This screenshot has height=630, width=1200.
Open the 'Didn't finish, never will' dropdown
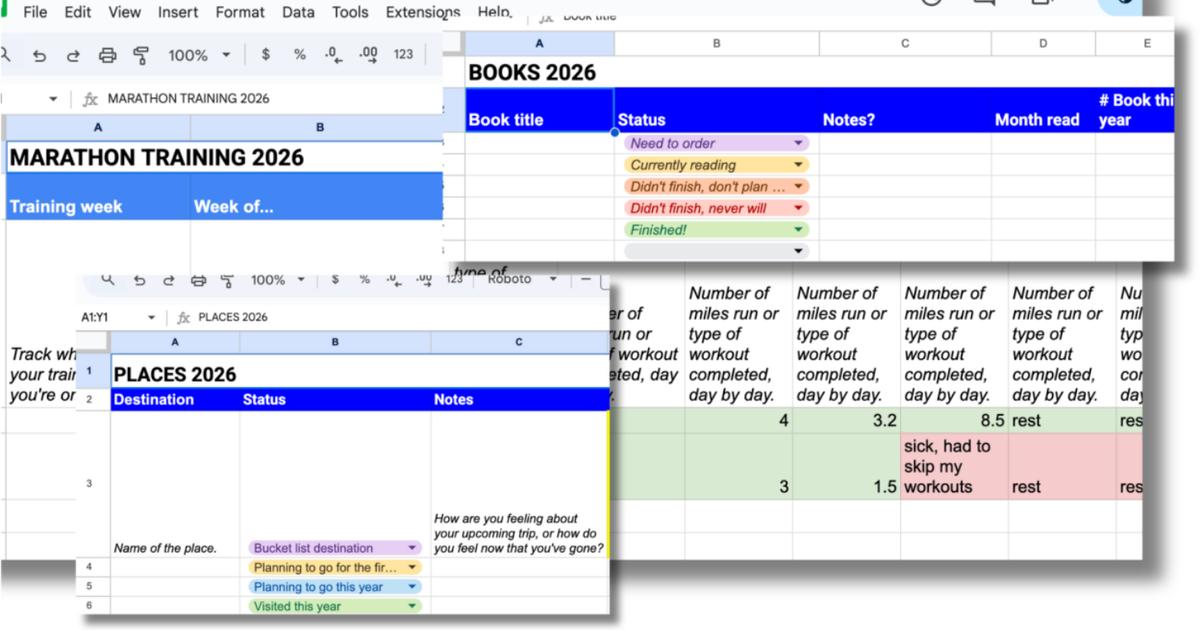798,208
